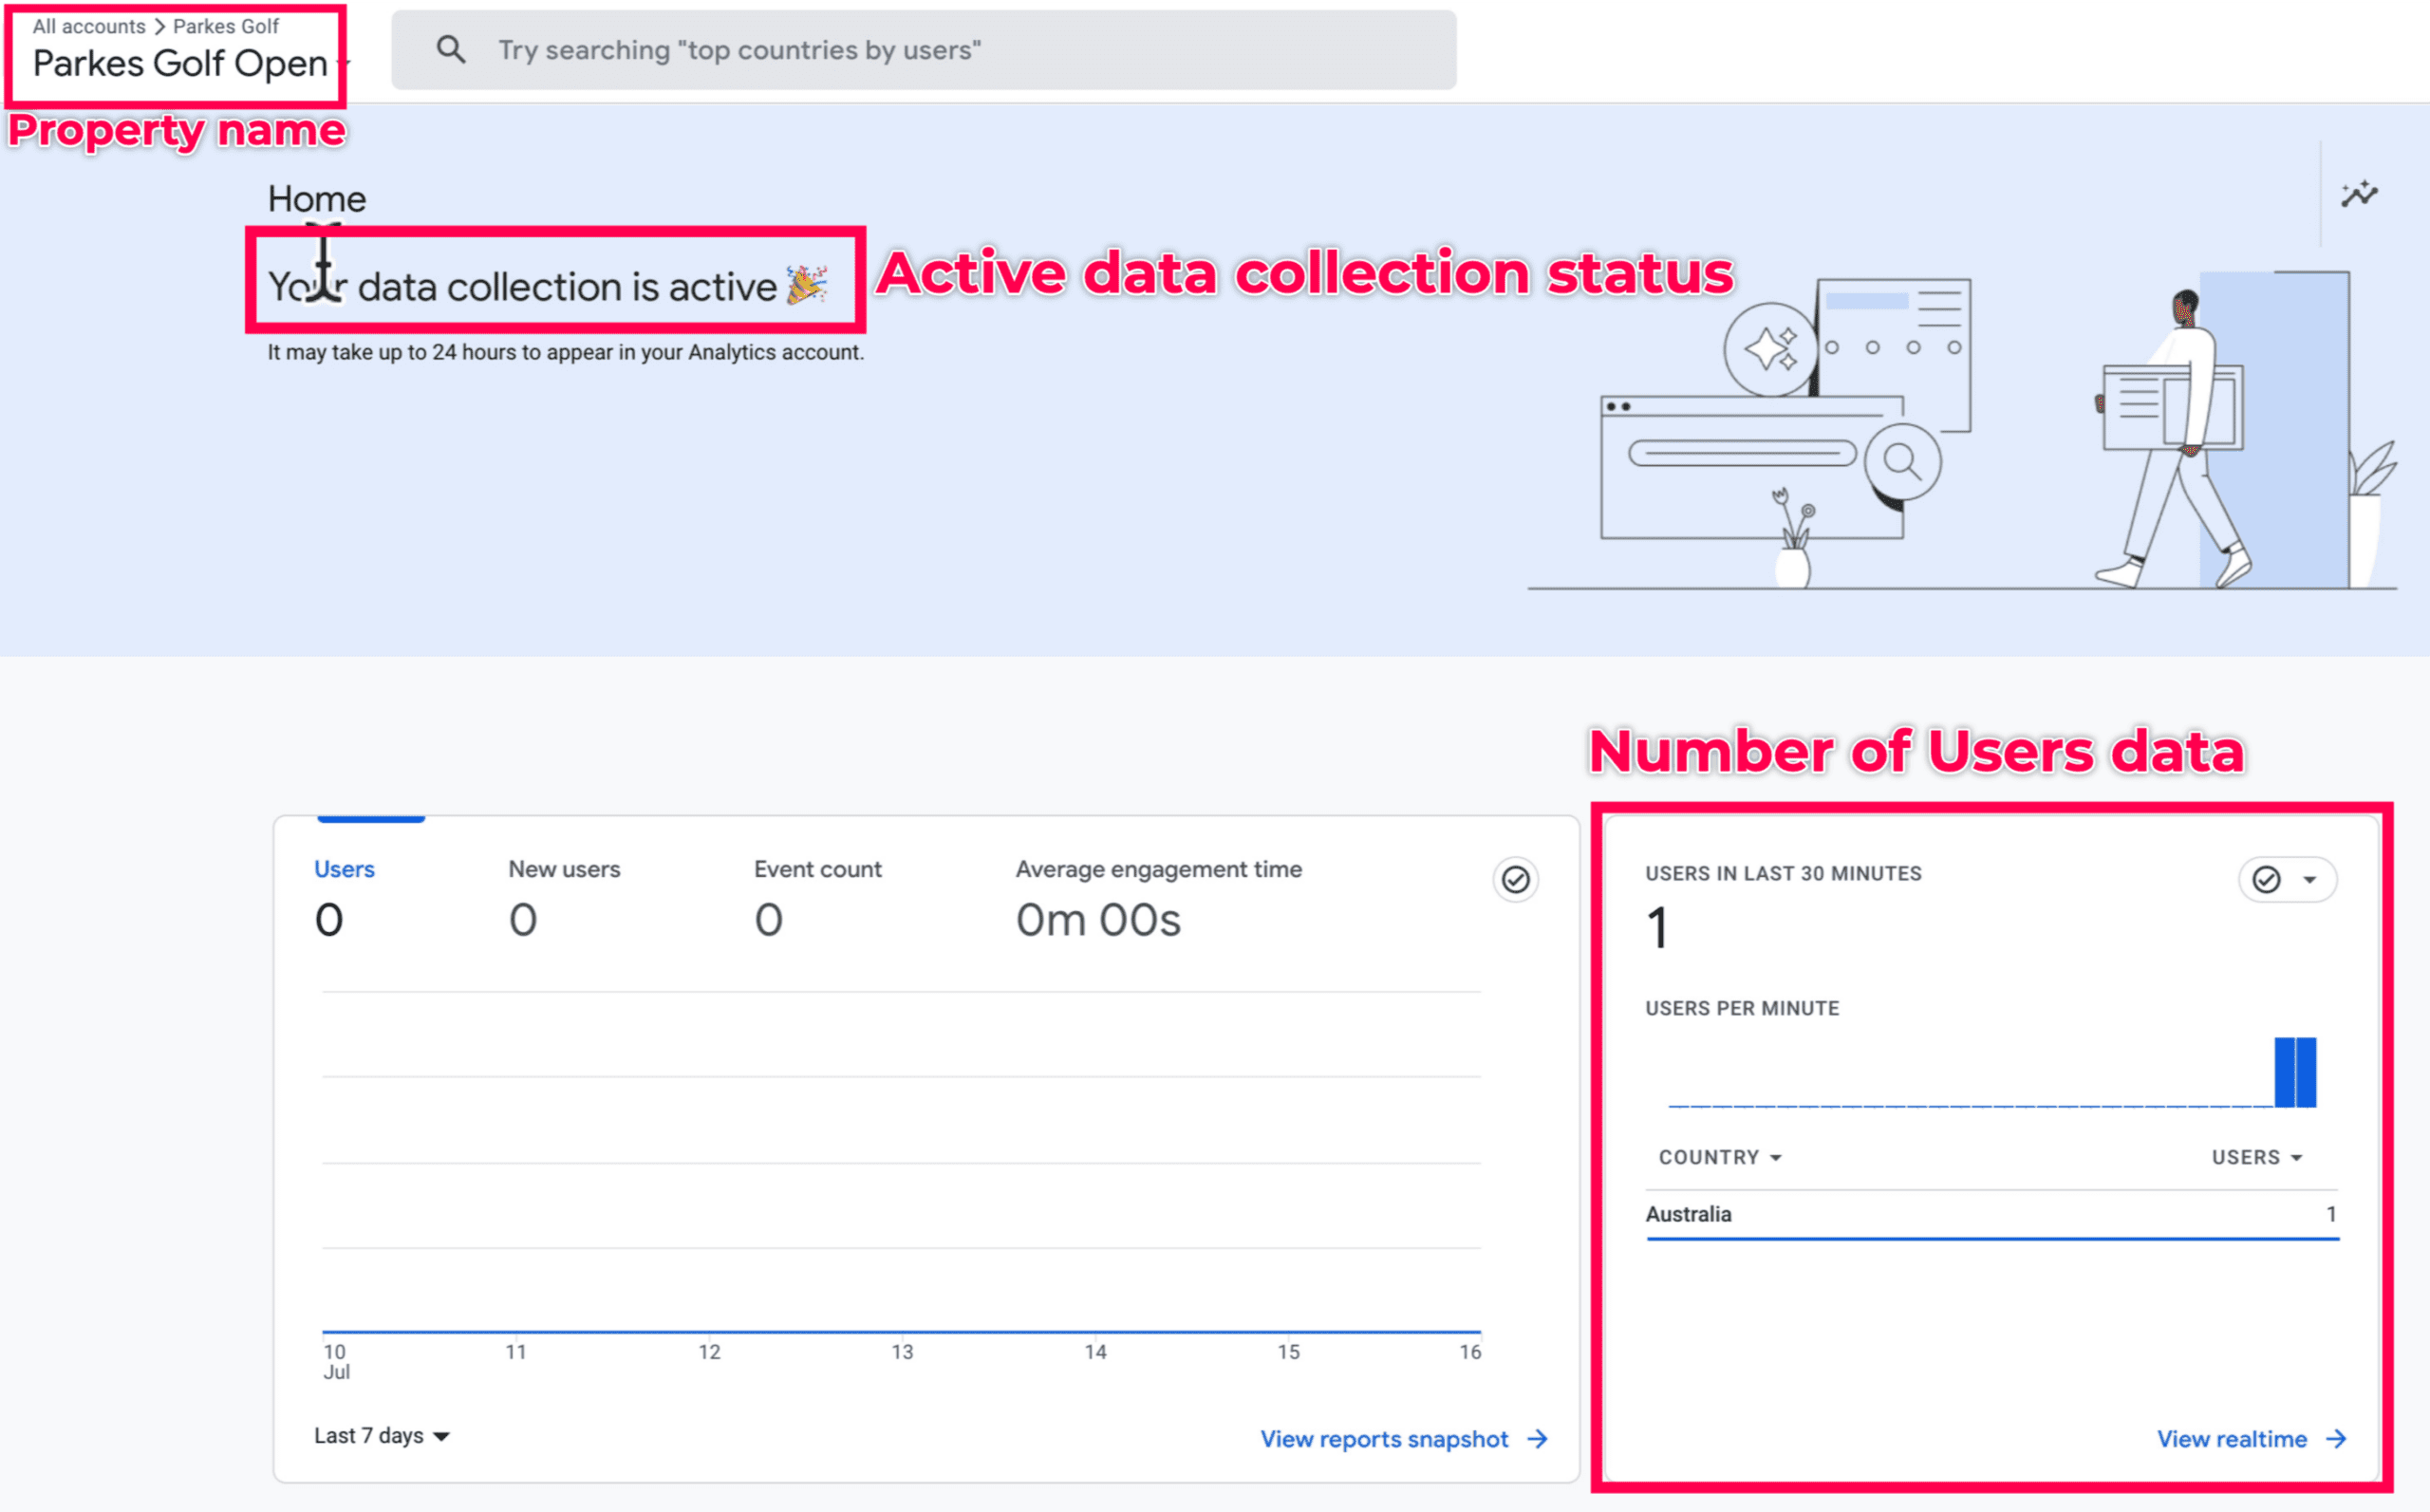Click the search magnifier icon
2430x1512 pixels.
click(x=451, y=49)
